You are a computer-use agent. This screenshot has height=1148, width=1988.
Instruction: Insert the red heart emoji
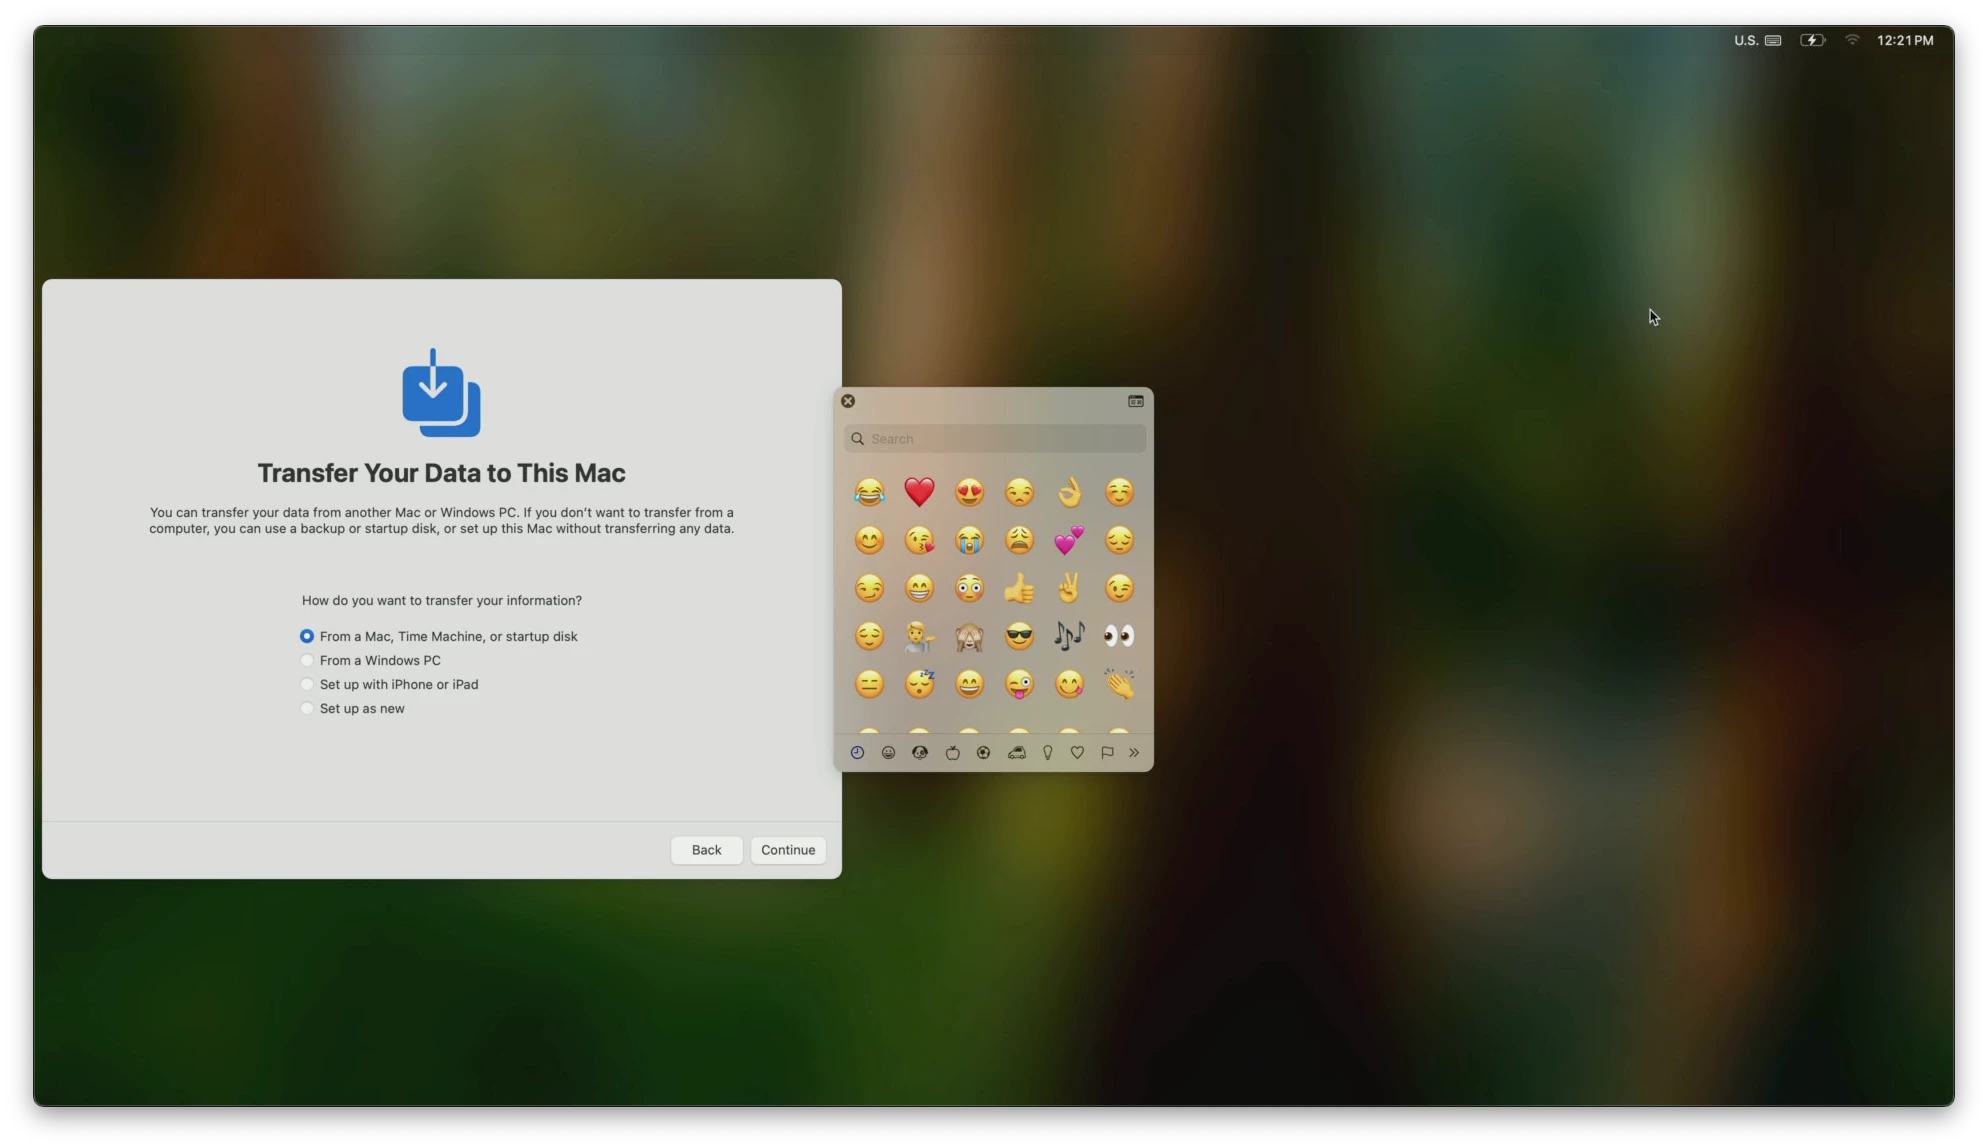[x=919, y=492]
